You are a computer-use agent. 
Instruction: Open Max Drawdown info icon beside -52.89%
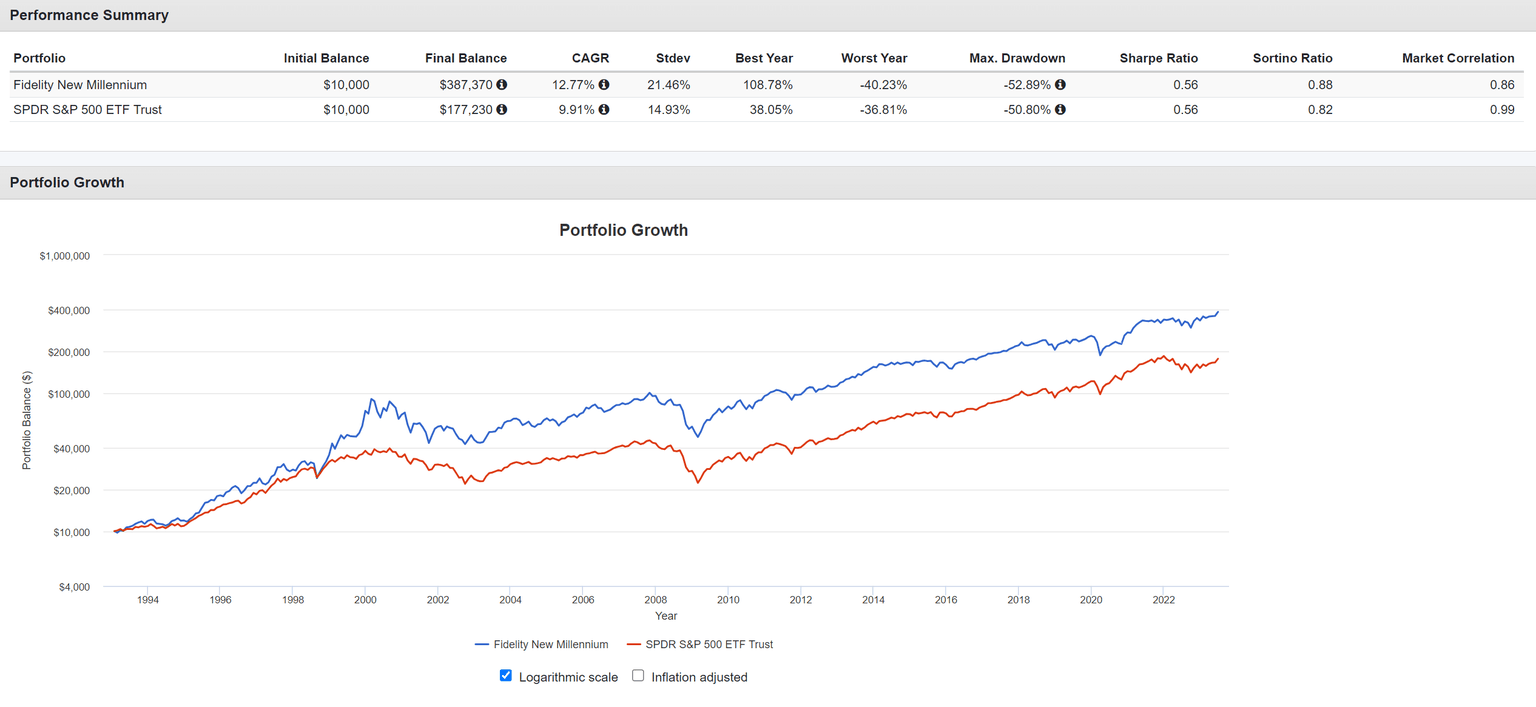pyautogui.click(x=1059, y=85)
